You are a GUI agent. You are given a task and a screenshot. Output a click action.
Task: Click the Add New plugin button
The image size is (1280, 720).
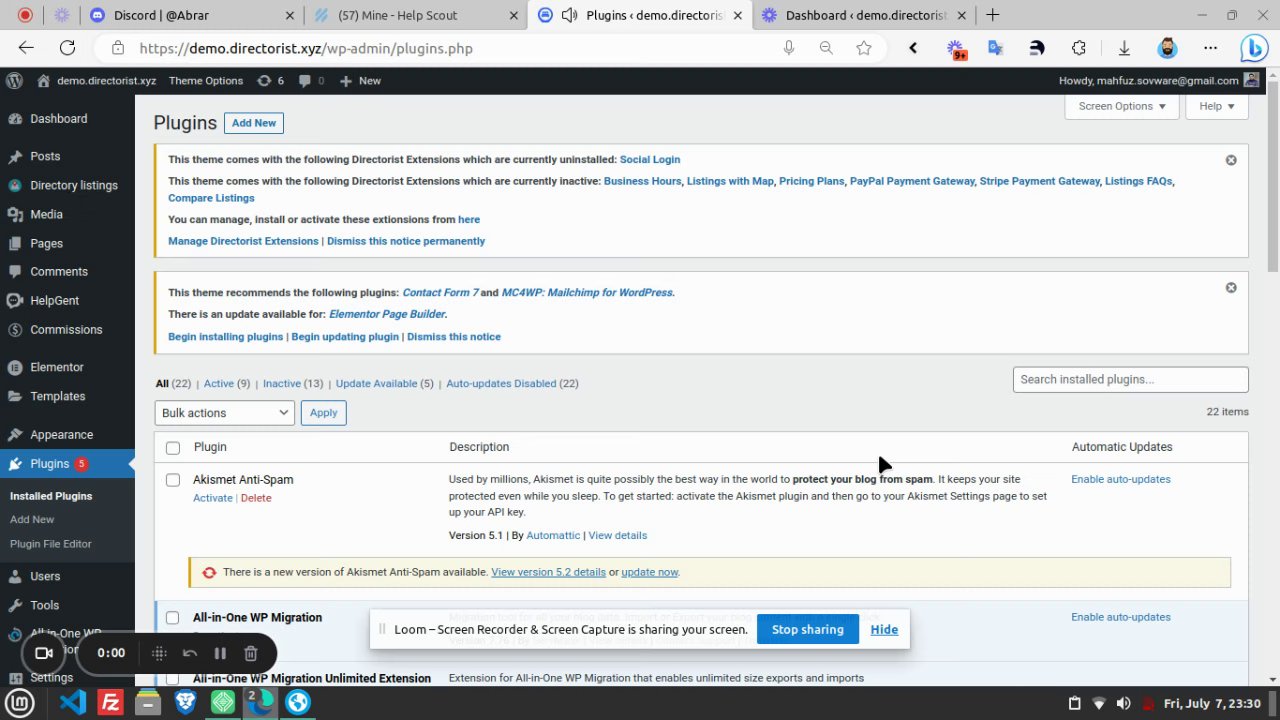coord(254,123)
